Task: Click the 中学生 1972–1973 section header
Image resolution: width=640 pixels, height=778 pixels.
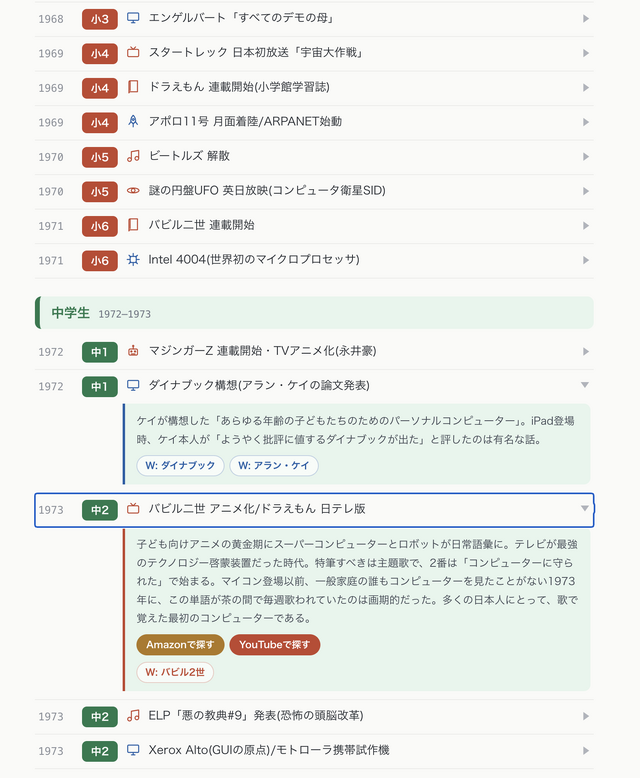Action: 314,313
